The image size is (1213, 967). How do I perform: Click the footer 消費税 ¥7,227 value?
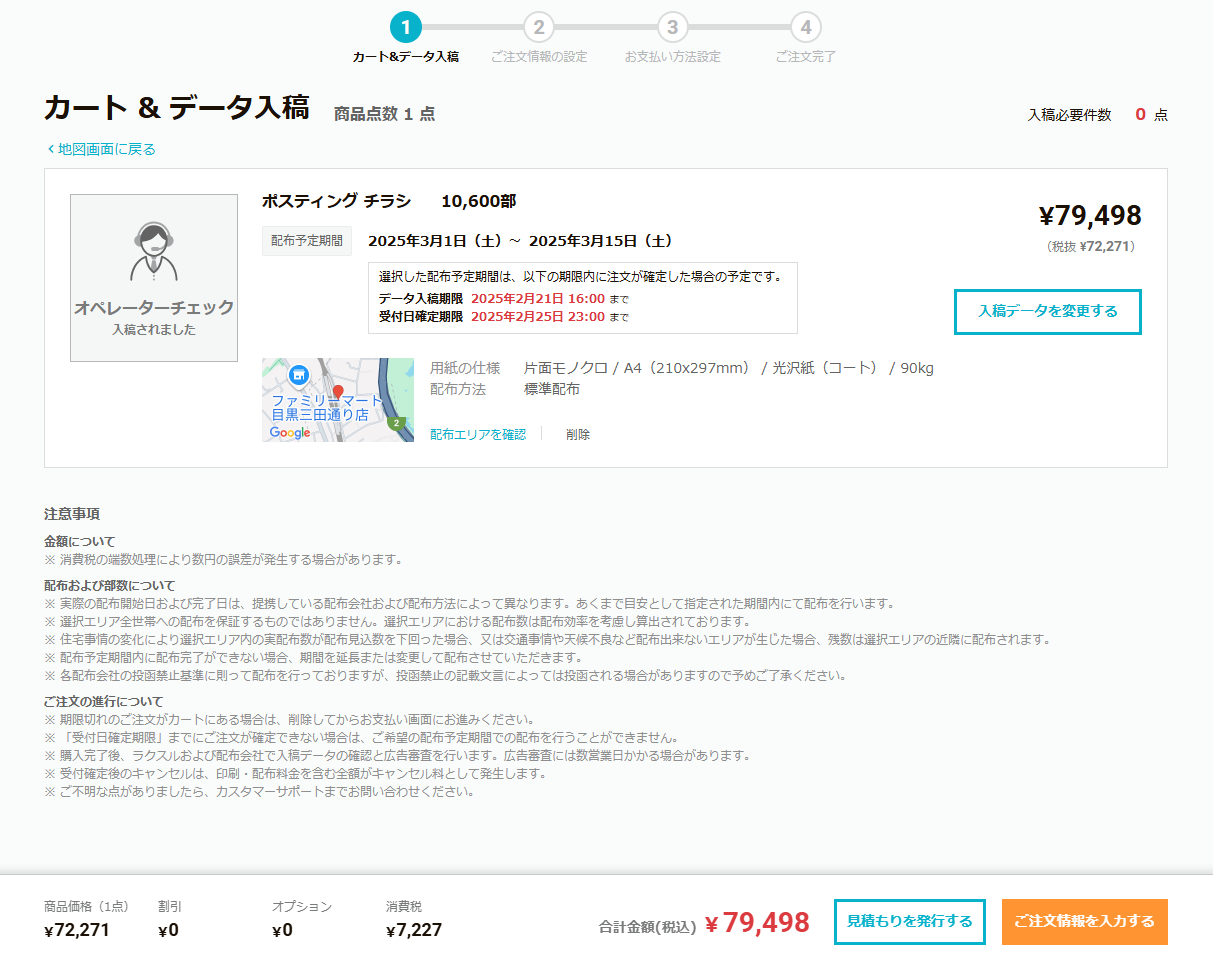point(414,930)
